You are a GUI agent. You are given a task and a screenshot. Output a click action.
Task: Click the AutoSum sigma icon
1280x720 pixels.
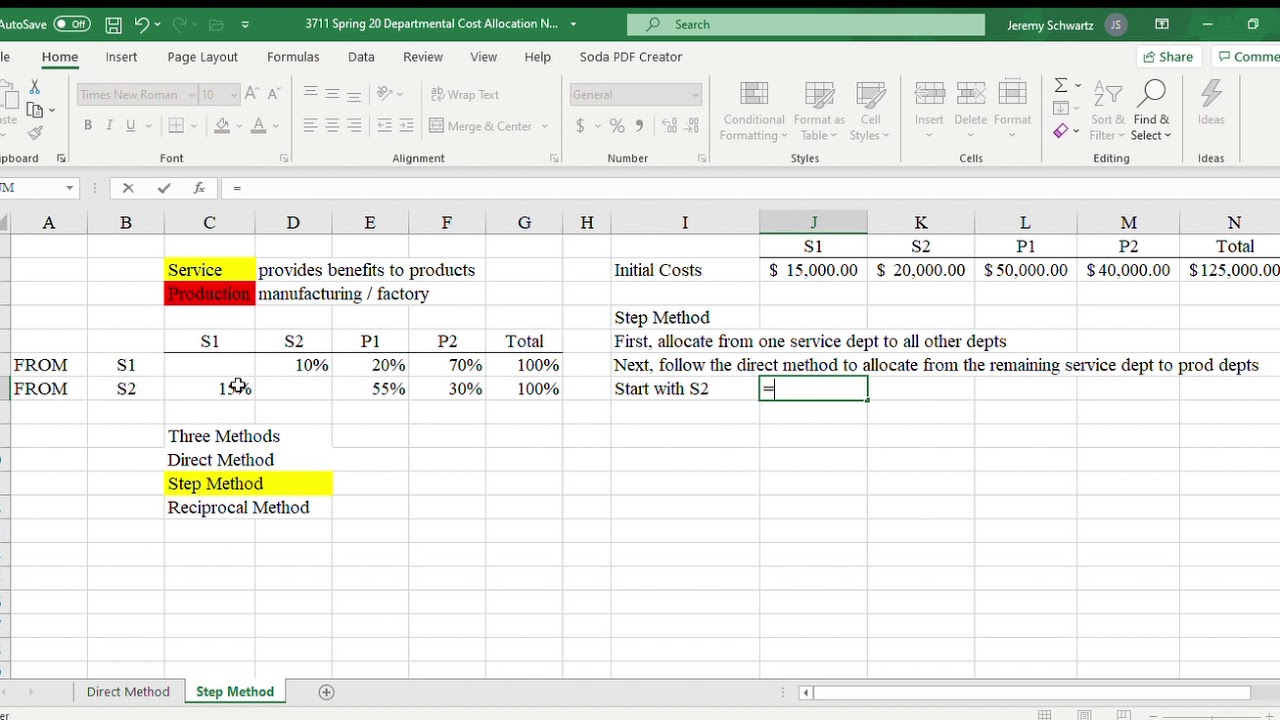click(1061, 85)
